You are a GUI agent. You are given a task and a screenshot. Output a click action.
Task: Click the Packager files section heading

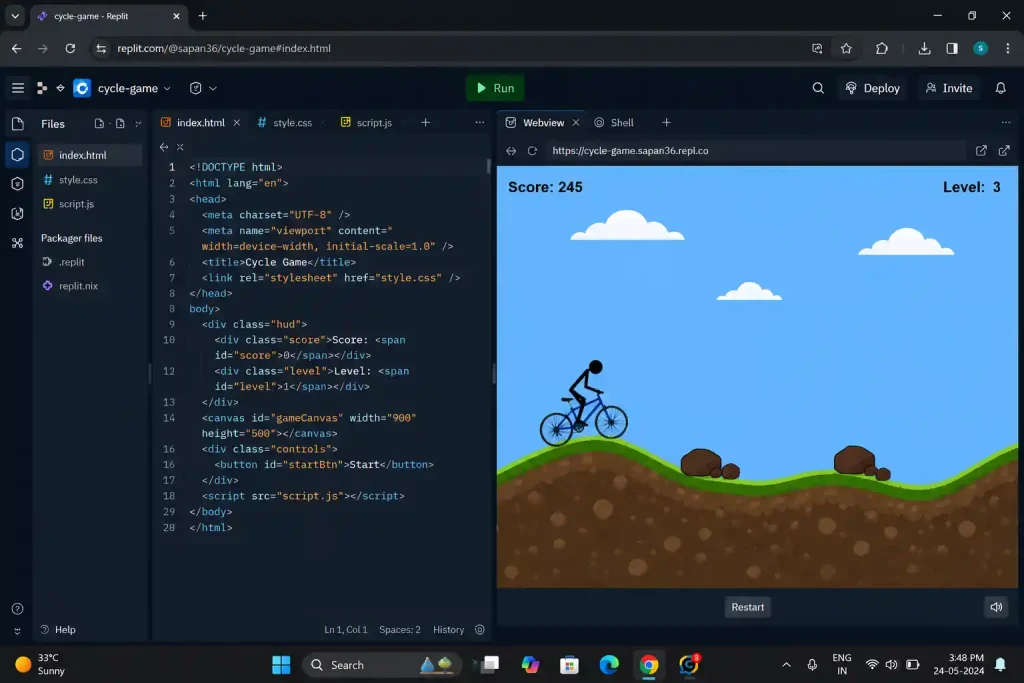(x=72, y=238)
